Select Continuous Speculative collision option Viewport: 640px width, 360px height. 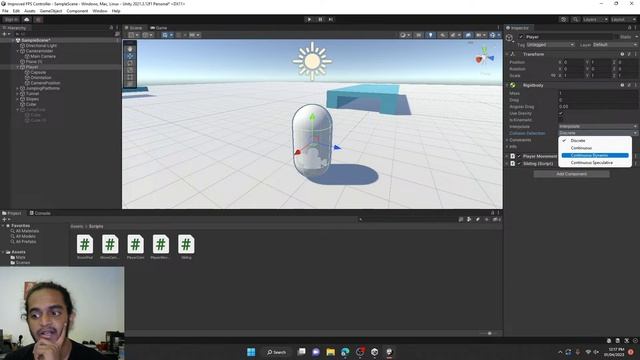(x=595, y=163)
